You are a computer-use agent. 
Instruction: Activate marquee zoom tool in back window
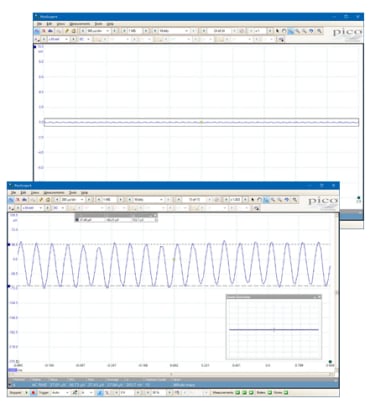tap(291, 31)
